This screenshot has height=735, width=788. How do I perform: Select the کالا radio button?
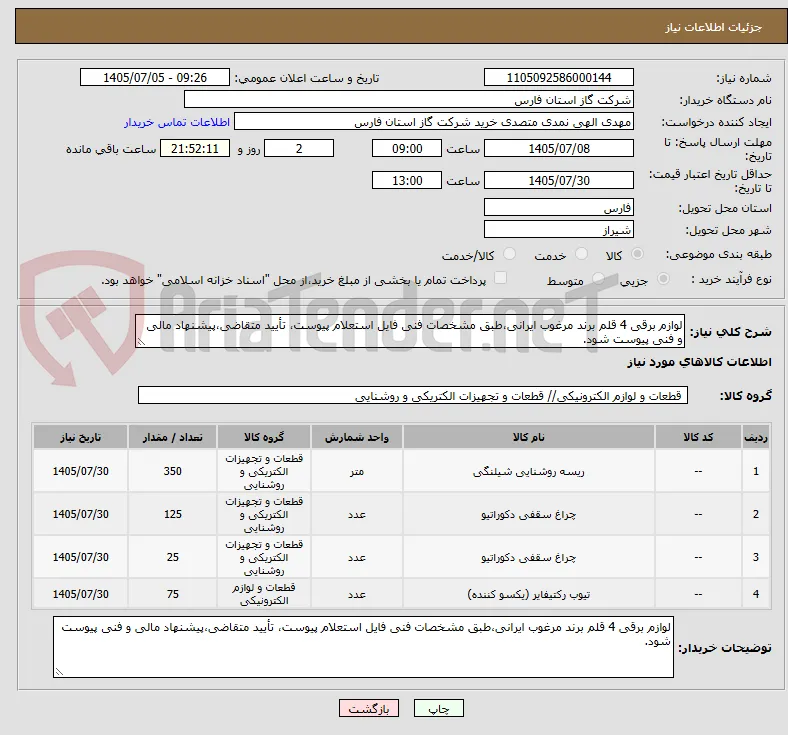click(x=637, y=254)
